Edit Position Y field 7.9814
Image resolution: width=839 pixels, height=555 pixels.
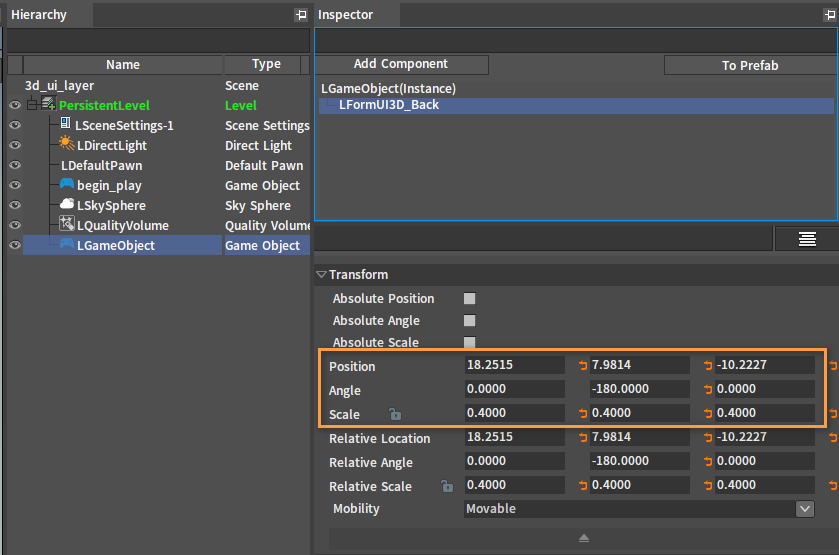(639, 365)
